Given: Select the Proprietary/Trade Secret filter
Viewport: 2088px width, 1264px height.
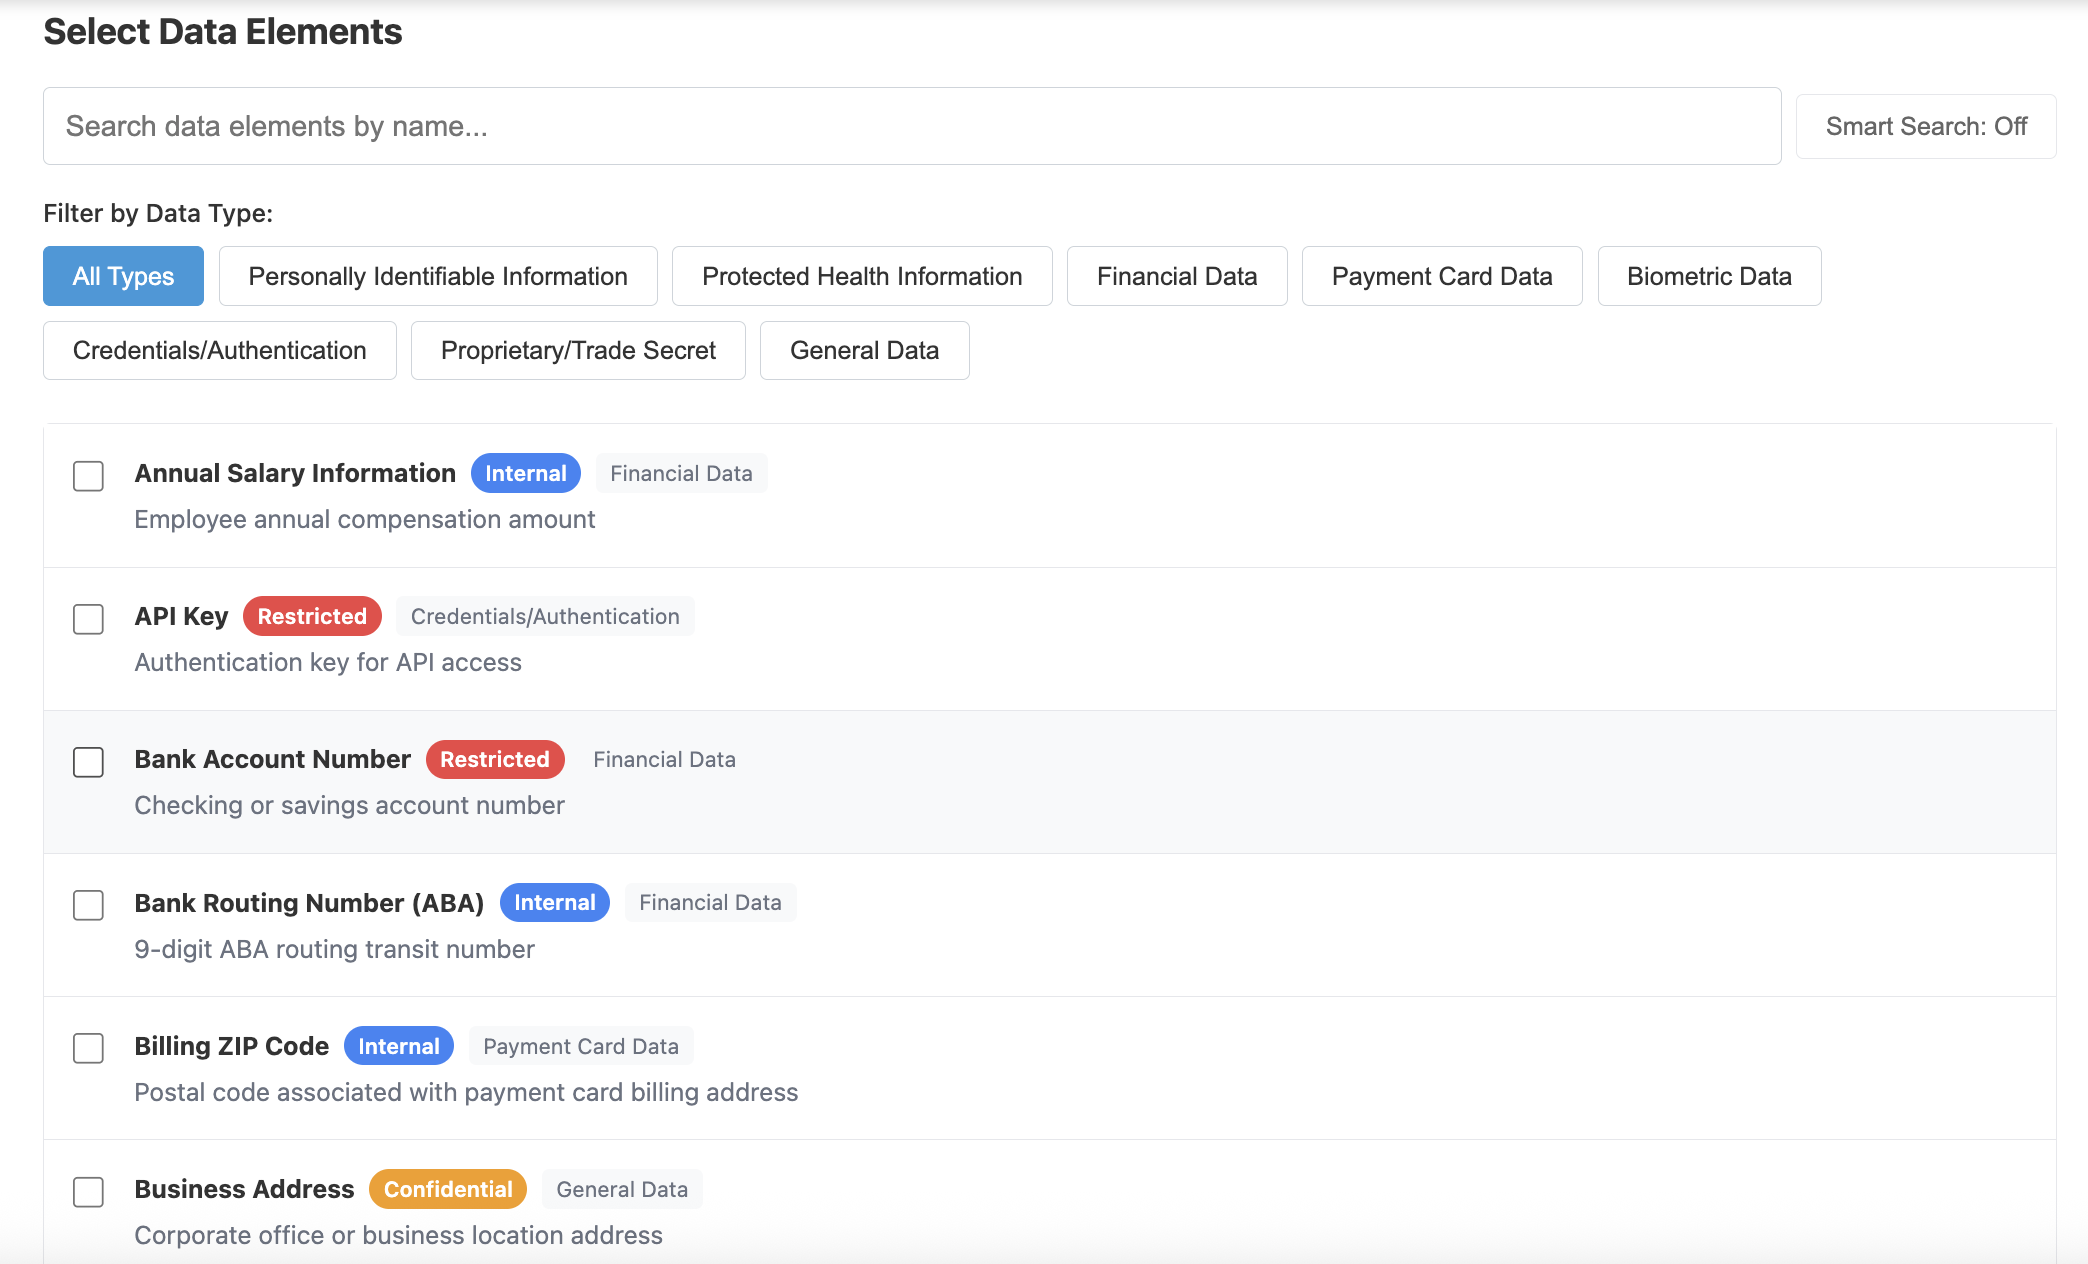Looking at the screenshot, I should (578, 350).
